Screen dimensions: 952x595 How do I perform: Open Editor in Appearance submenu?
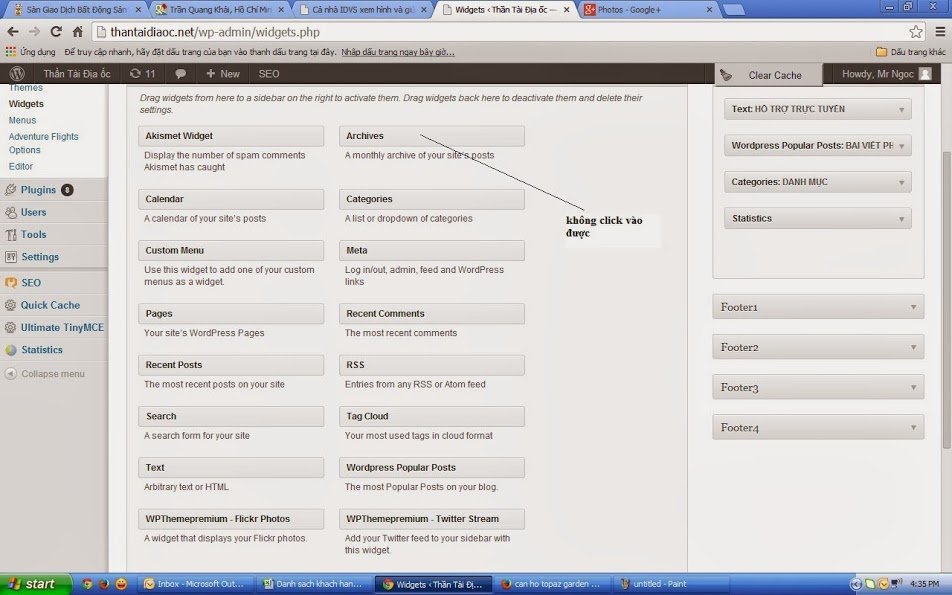tap(21, 166)
